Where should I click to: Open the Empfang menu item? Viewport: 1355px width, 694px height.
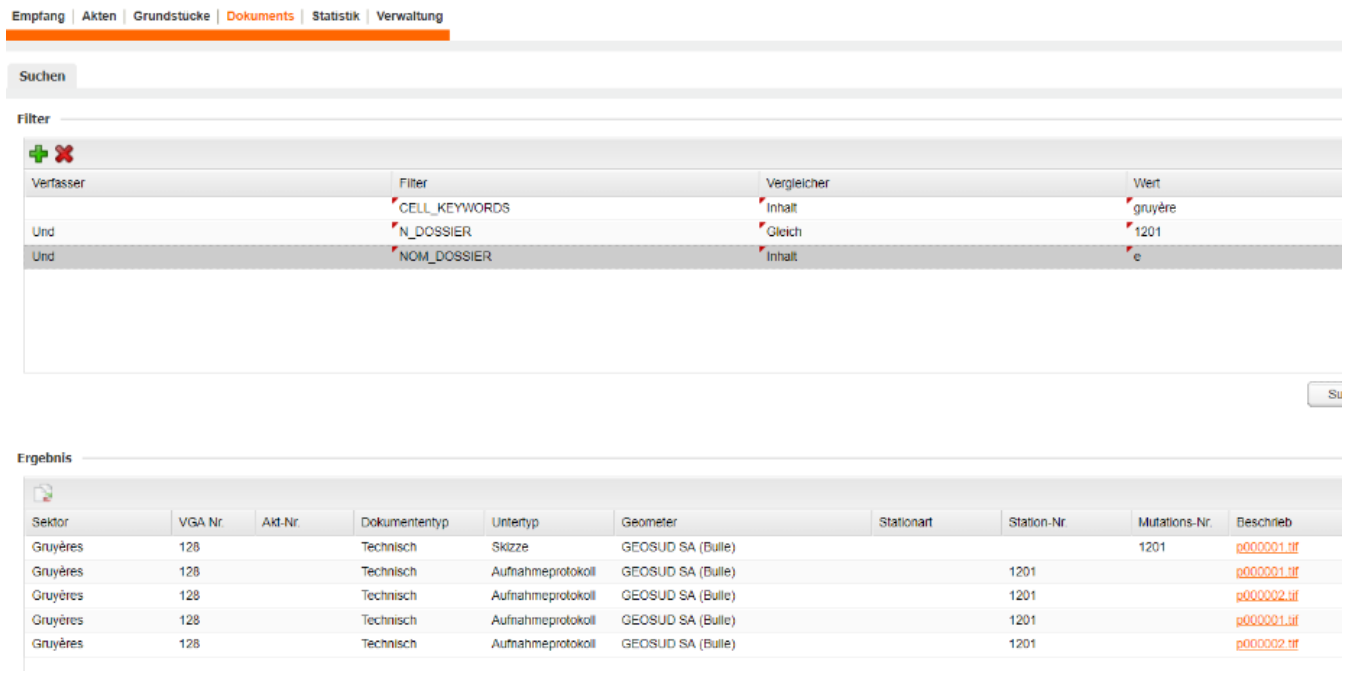click(x=38, y=17)
